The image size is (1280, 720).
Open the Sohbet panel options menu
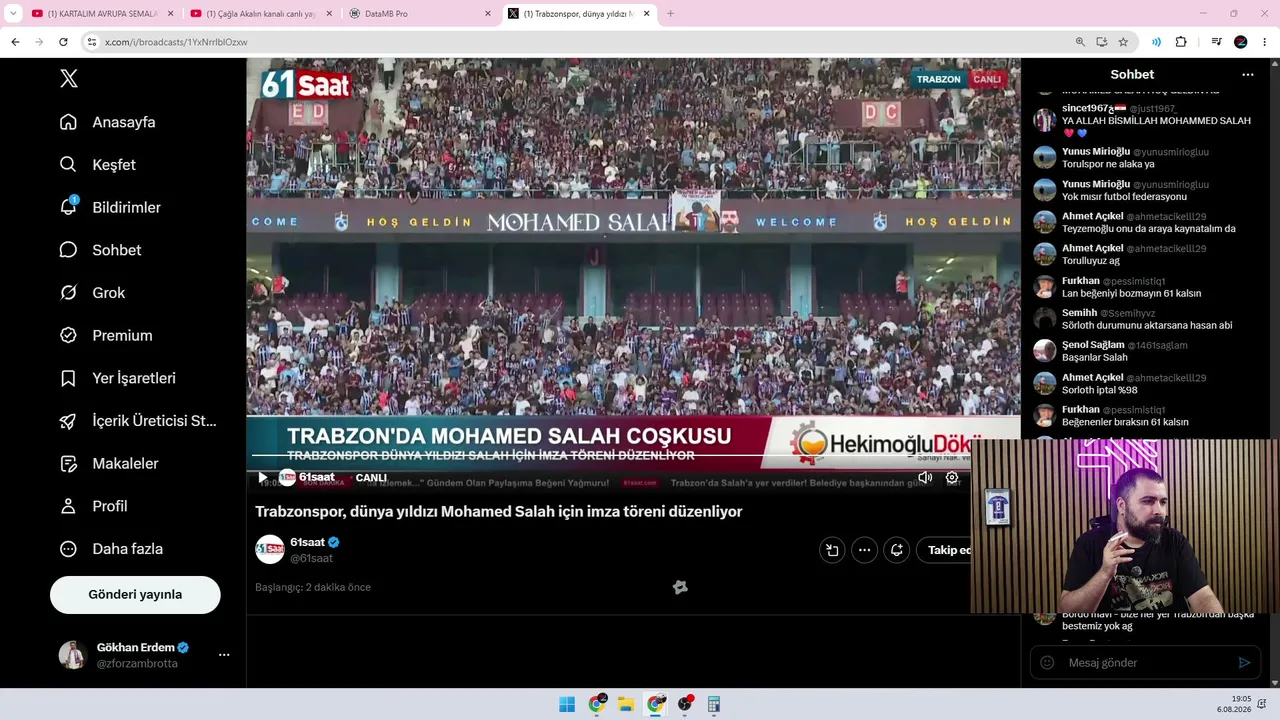click(1247, 75)
